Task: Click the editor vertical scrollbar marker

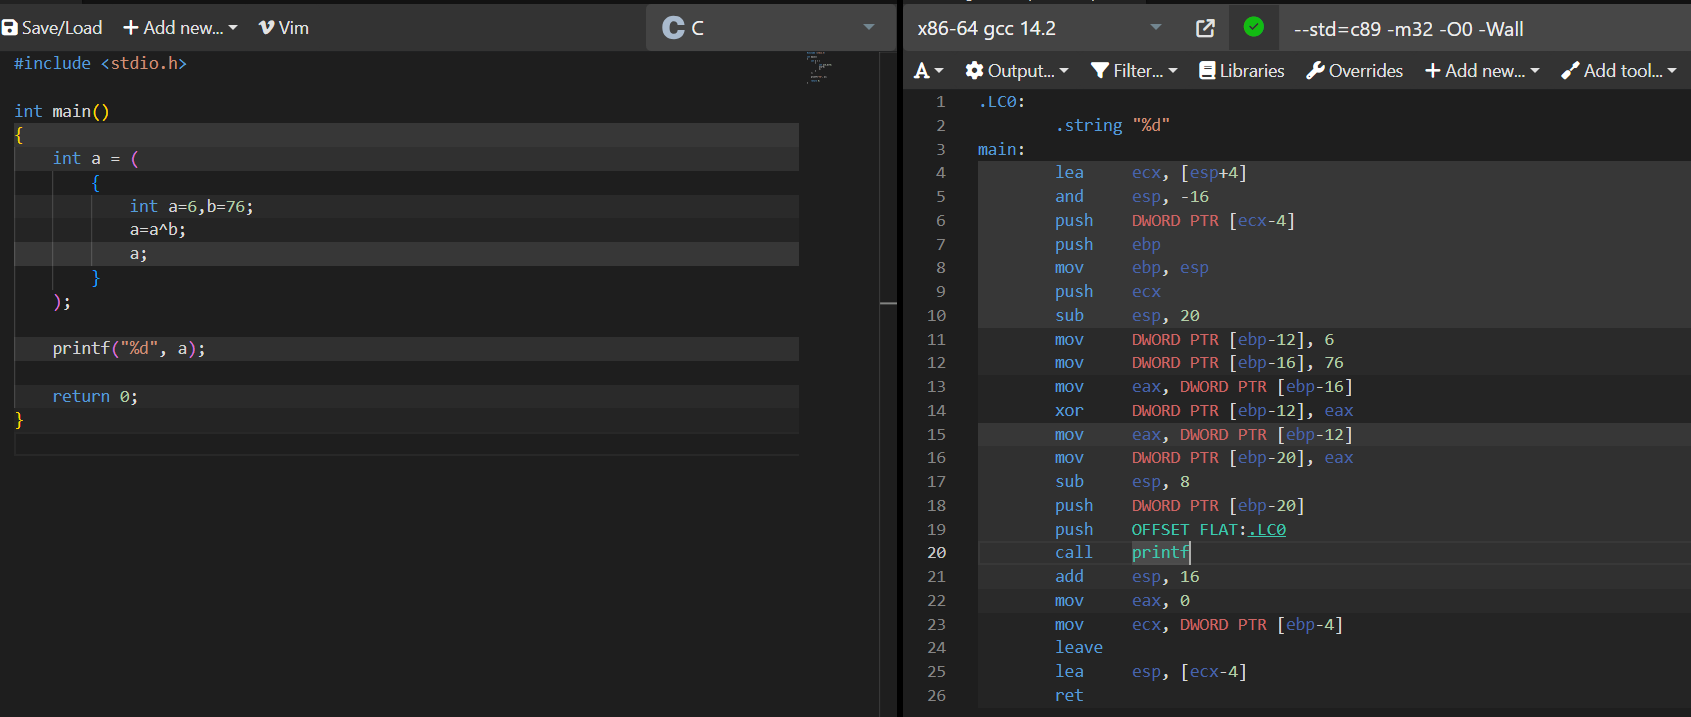Action: [888, 303]
